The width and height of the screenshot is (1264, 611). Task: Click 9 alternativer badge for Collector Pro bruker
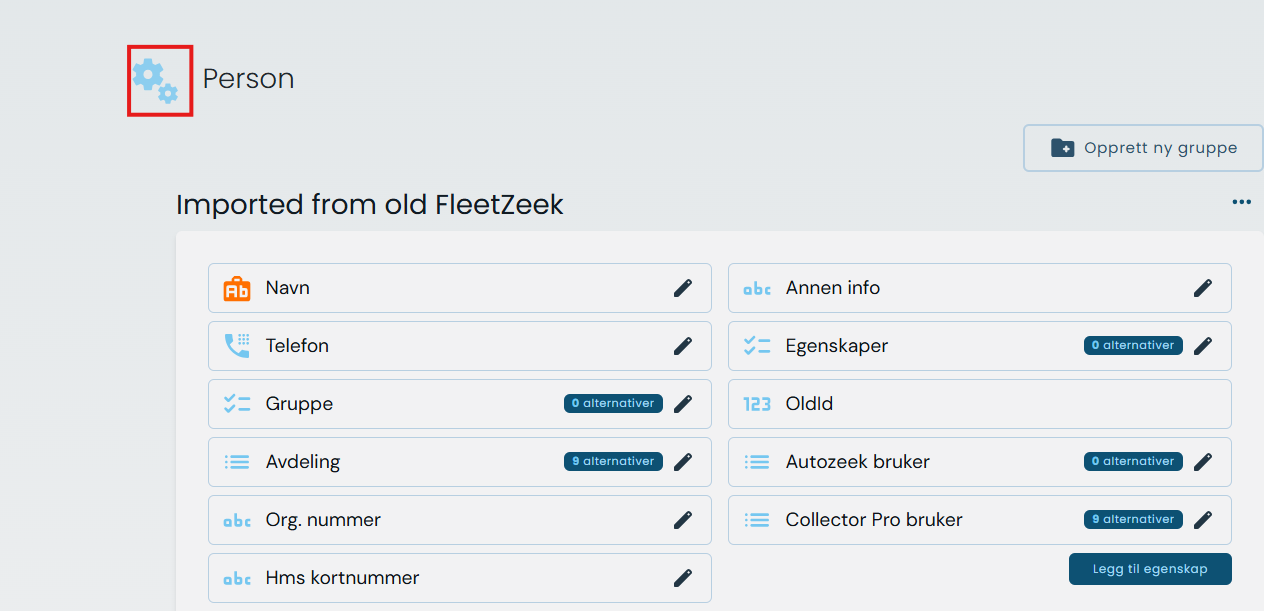pos(1133,520)
